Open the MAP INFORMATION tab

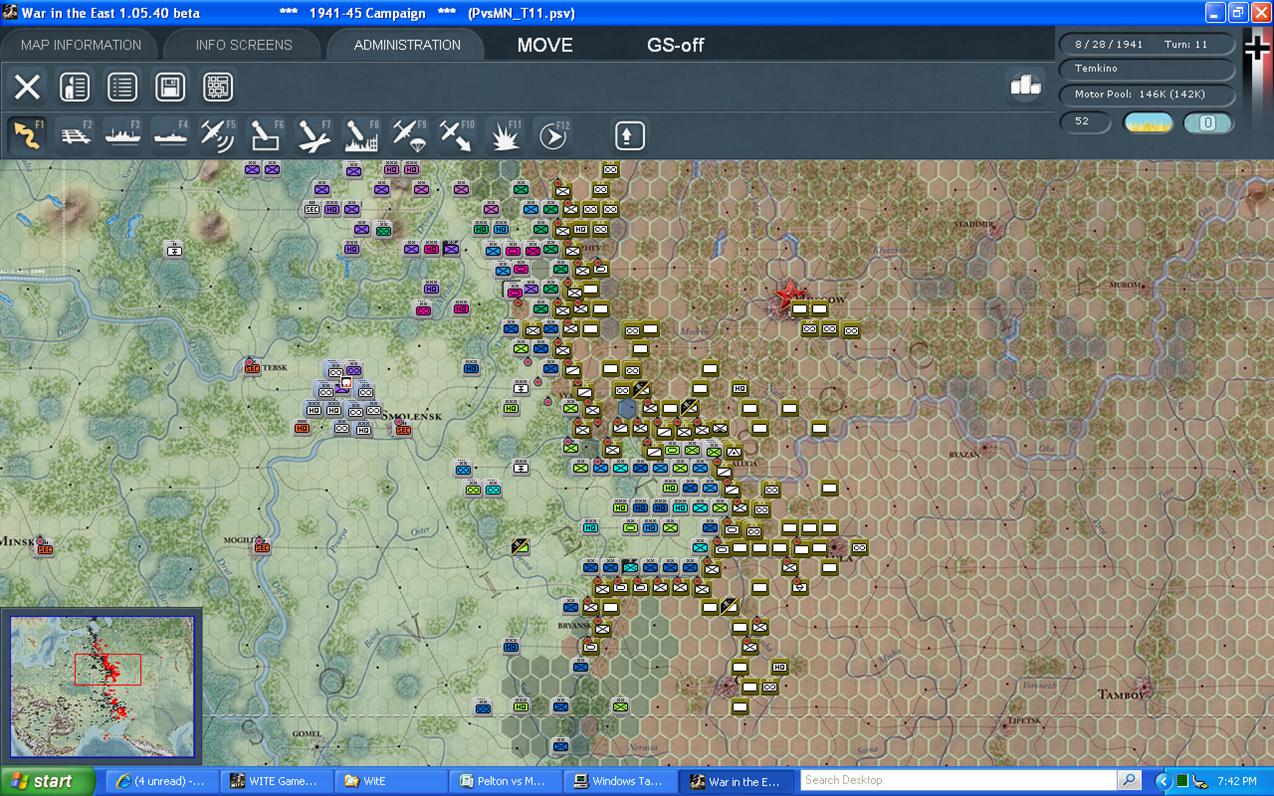tap(81, 45)
